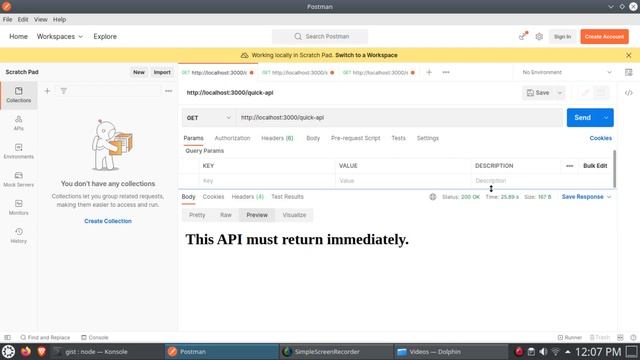Open the environment quick look icon
This screenshot has width=640, height=360.
(x=629, y=72)
